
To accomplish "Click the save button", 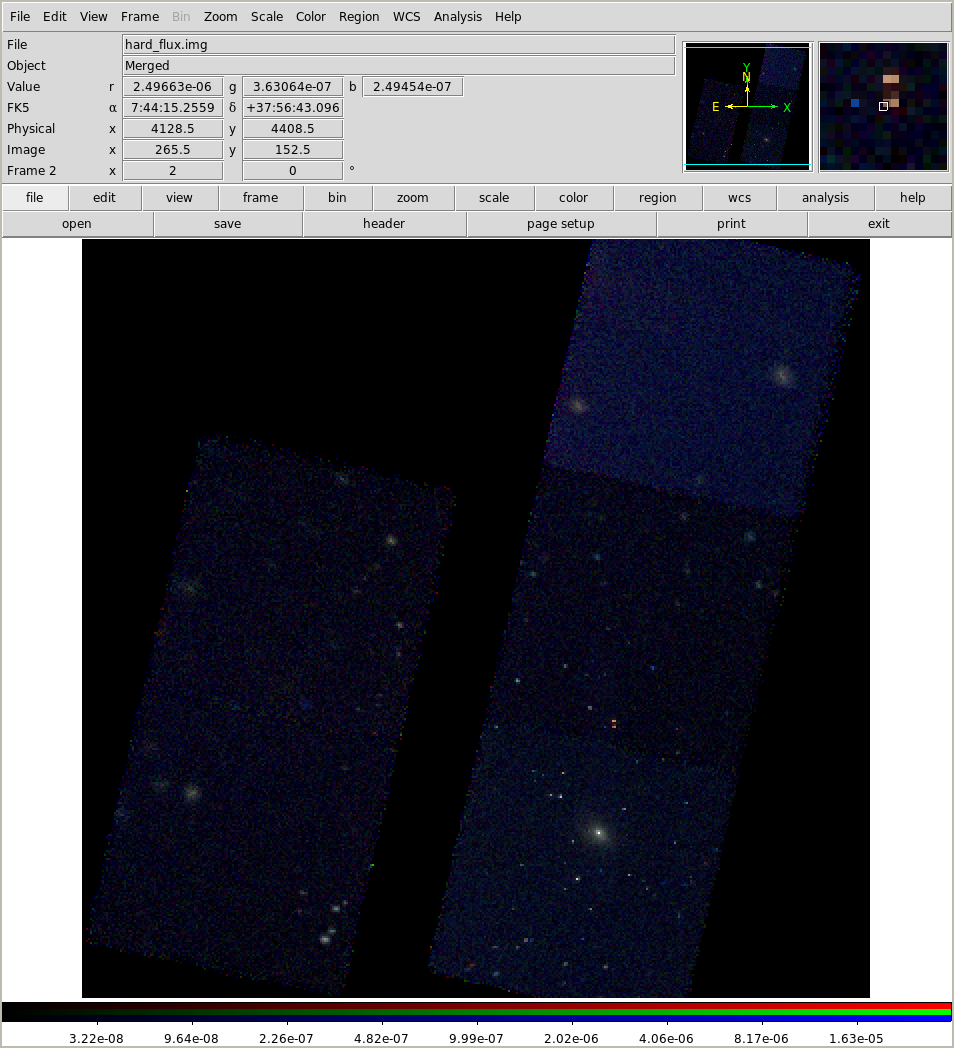I will coord(228,224).
